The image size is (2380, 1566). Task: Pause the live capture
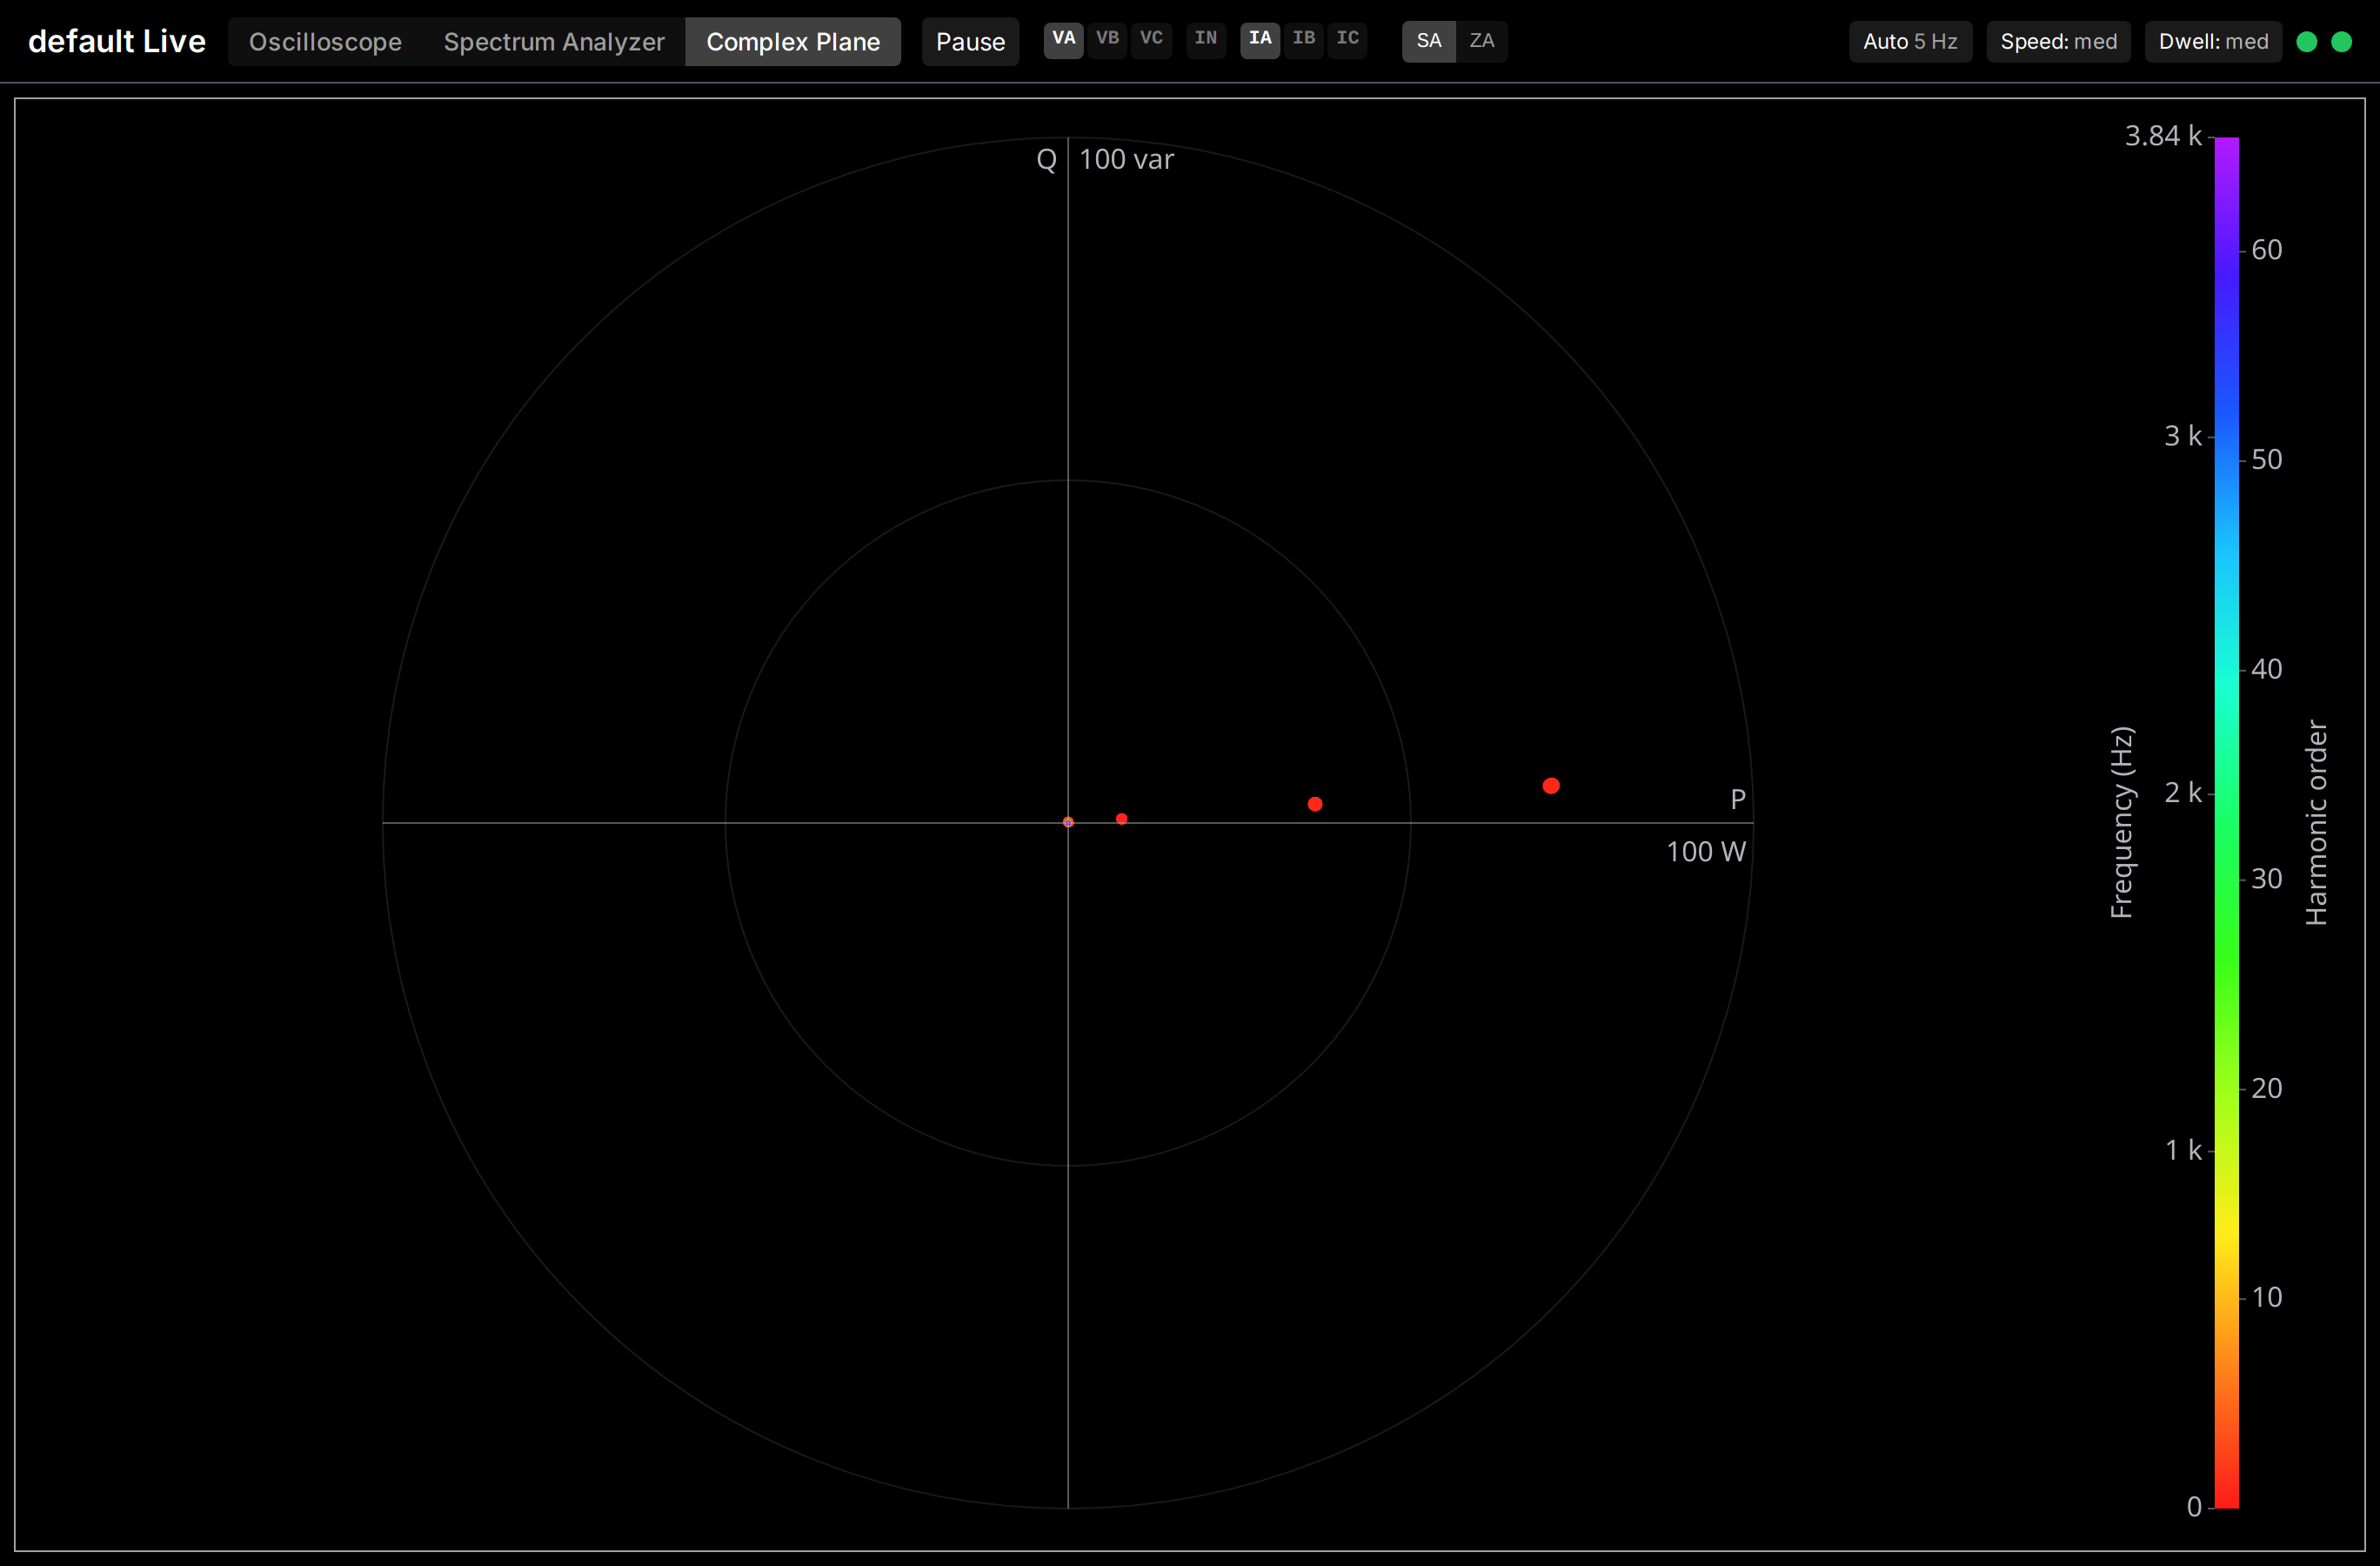click(x=970, y=42)
